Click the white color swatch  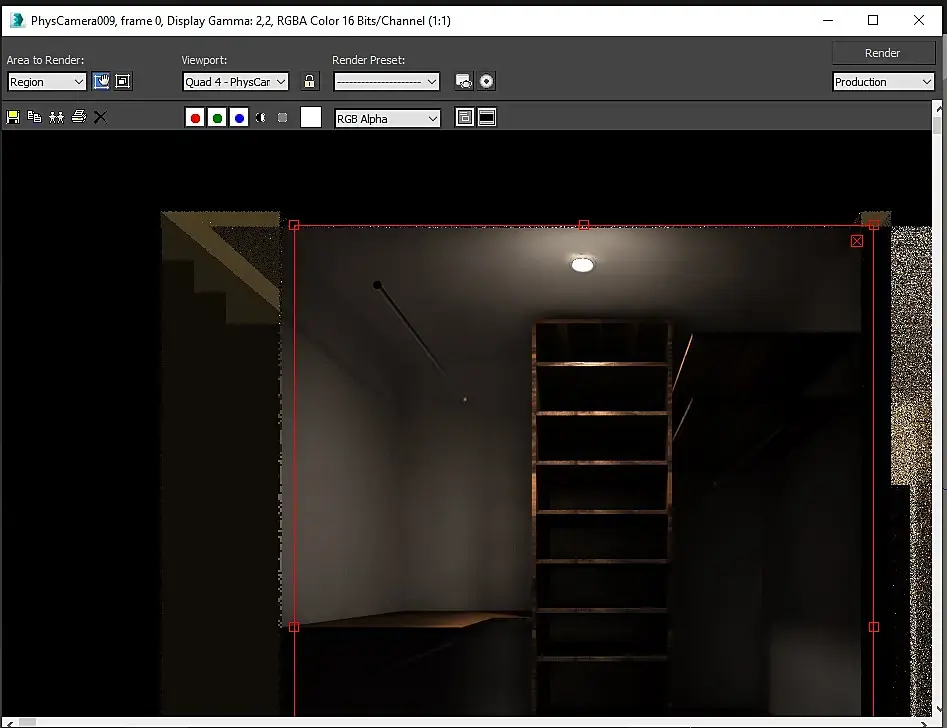pyautogui.click(x=310, y=117)
